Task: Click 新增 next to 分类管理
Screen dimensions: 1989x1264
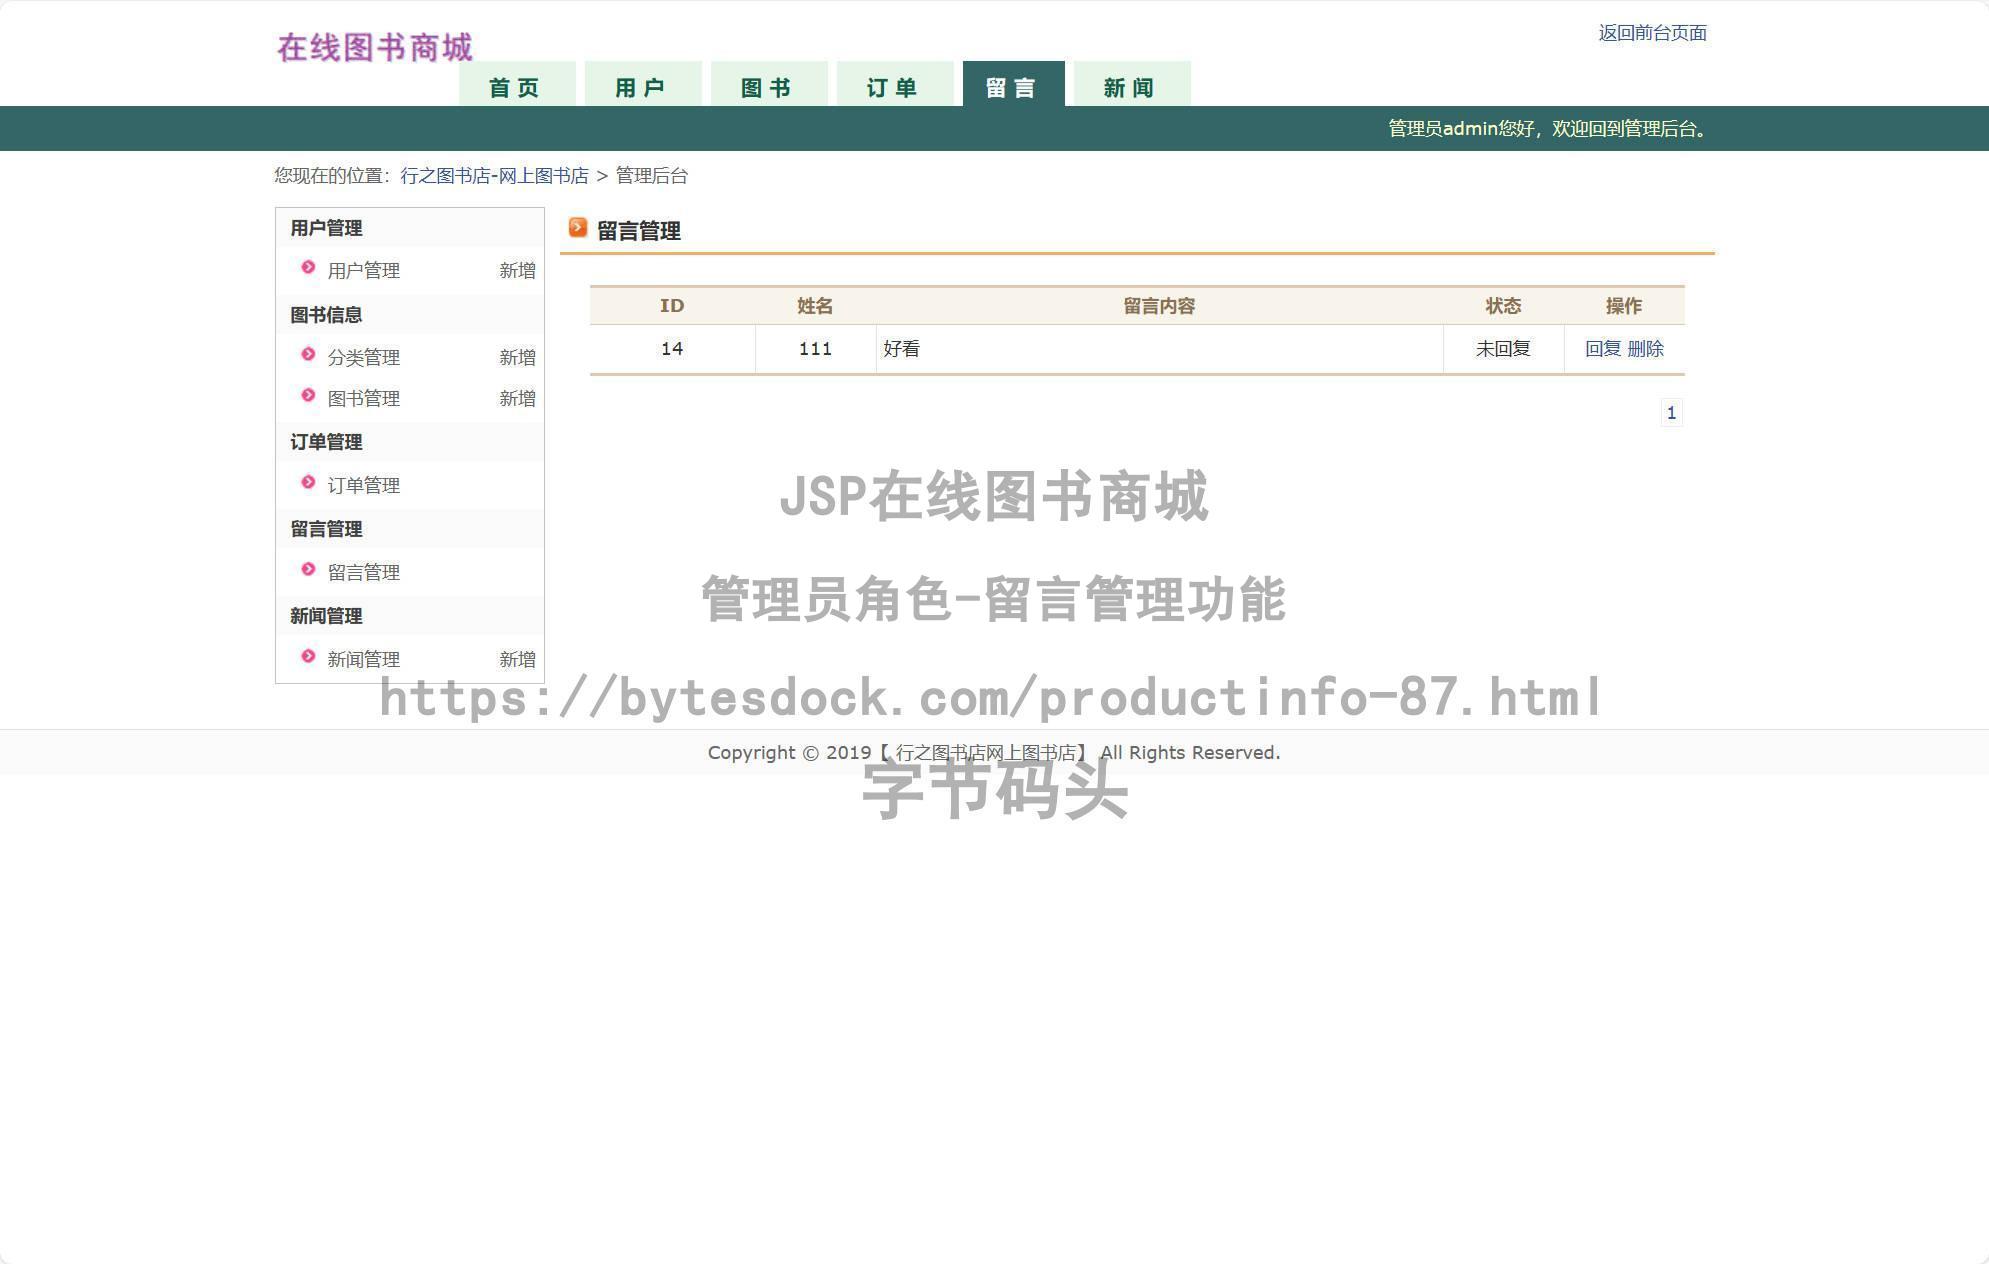Action: point(517,358)
